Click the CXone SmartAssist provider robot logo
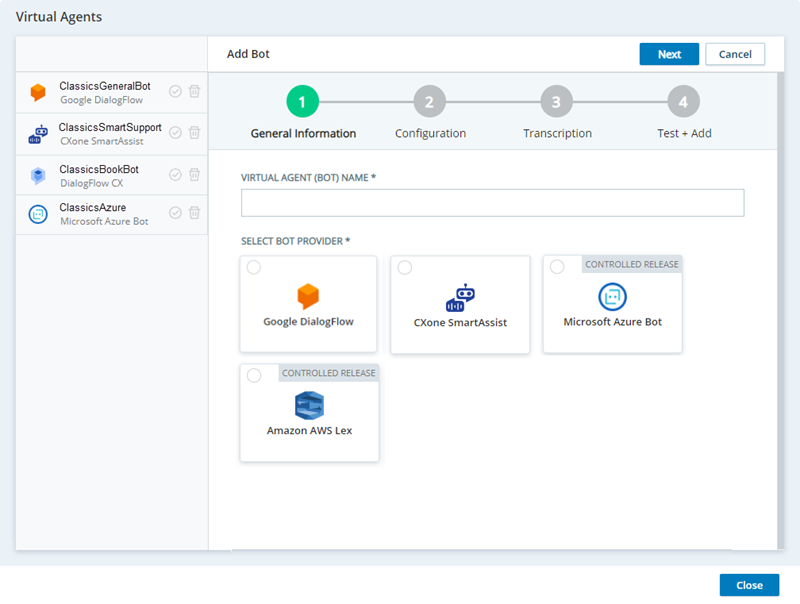Viewport: 800px width, 604px height. (460, 298)
